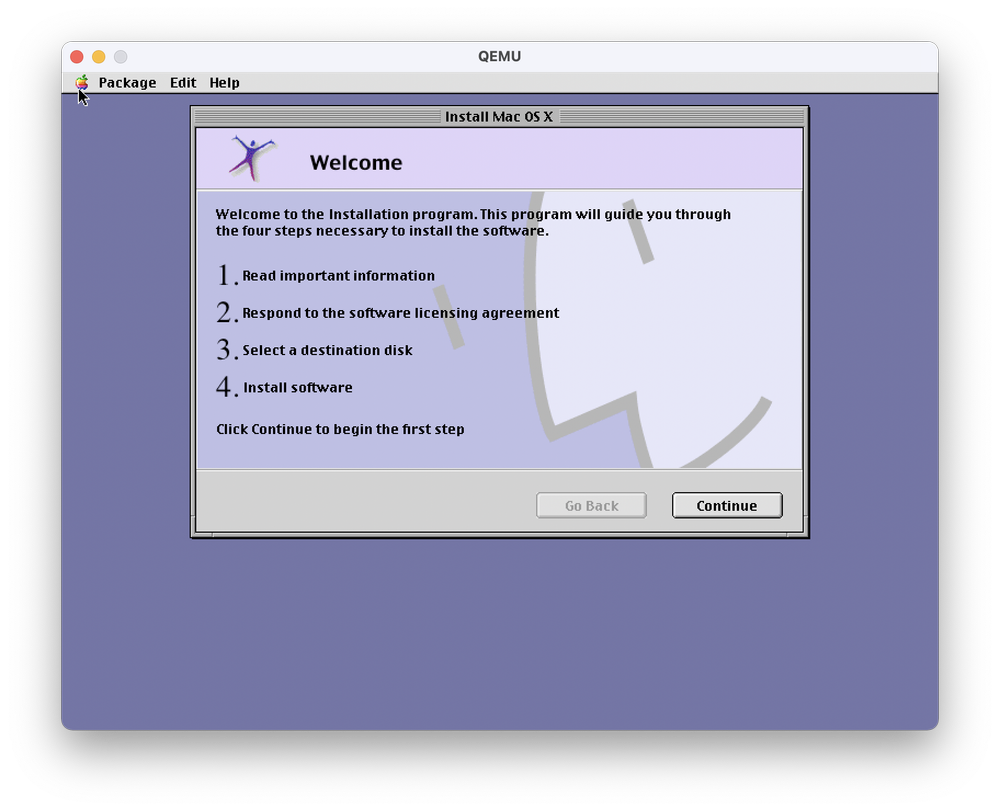
Task: Open the rainbow Apple menu
Action: 82,82
